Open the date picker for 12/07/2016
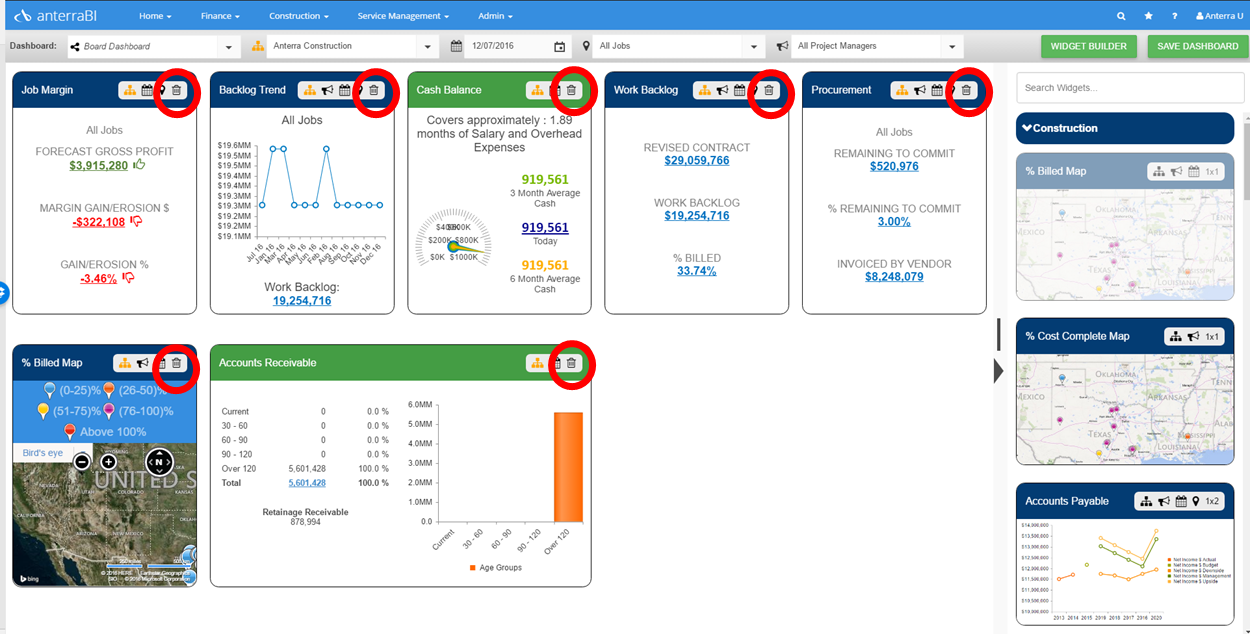 560,46
